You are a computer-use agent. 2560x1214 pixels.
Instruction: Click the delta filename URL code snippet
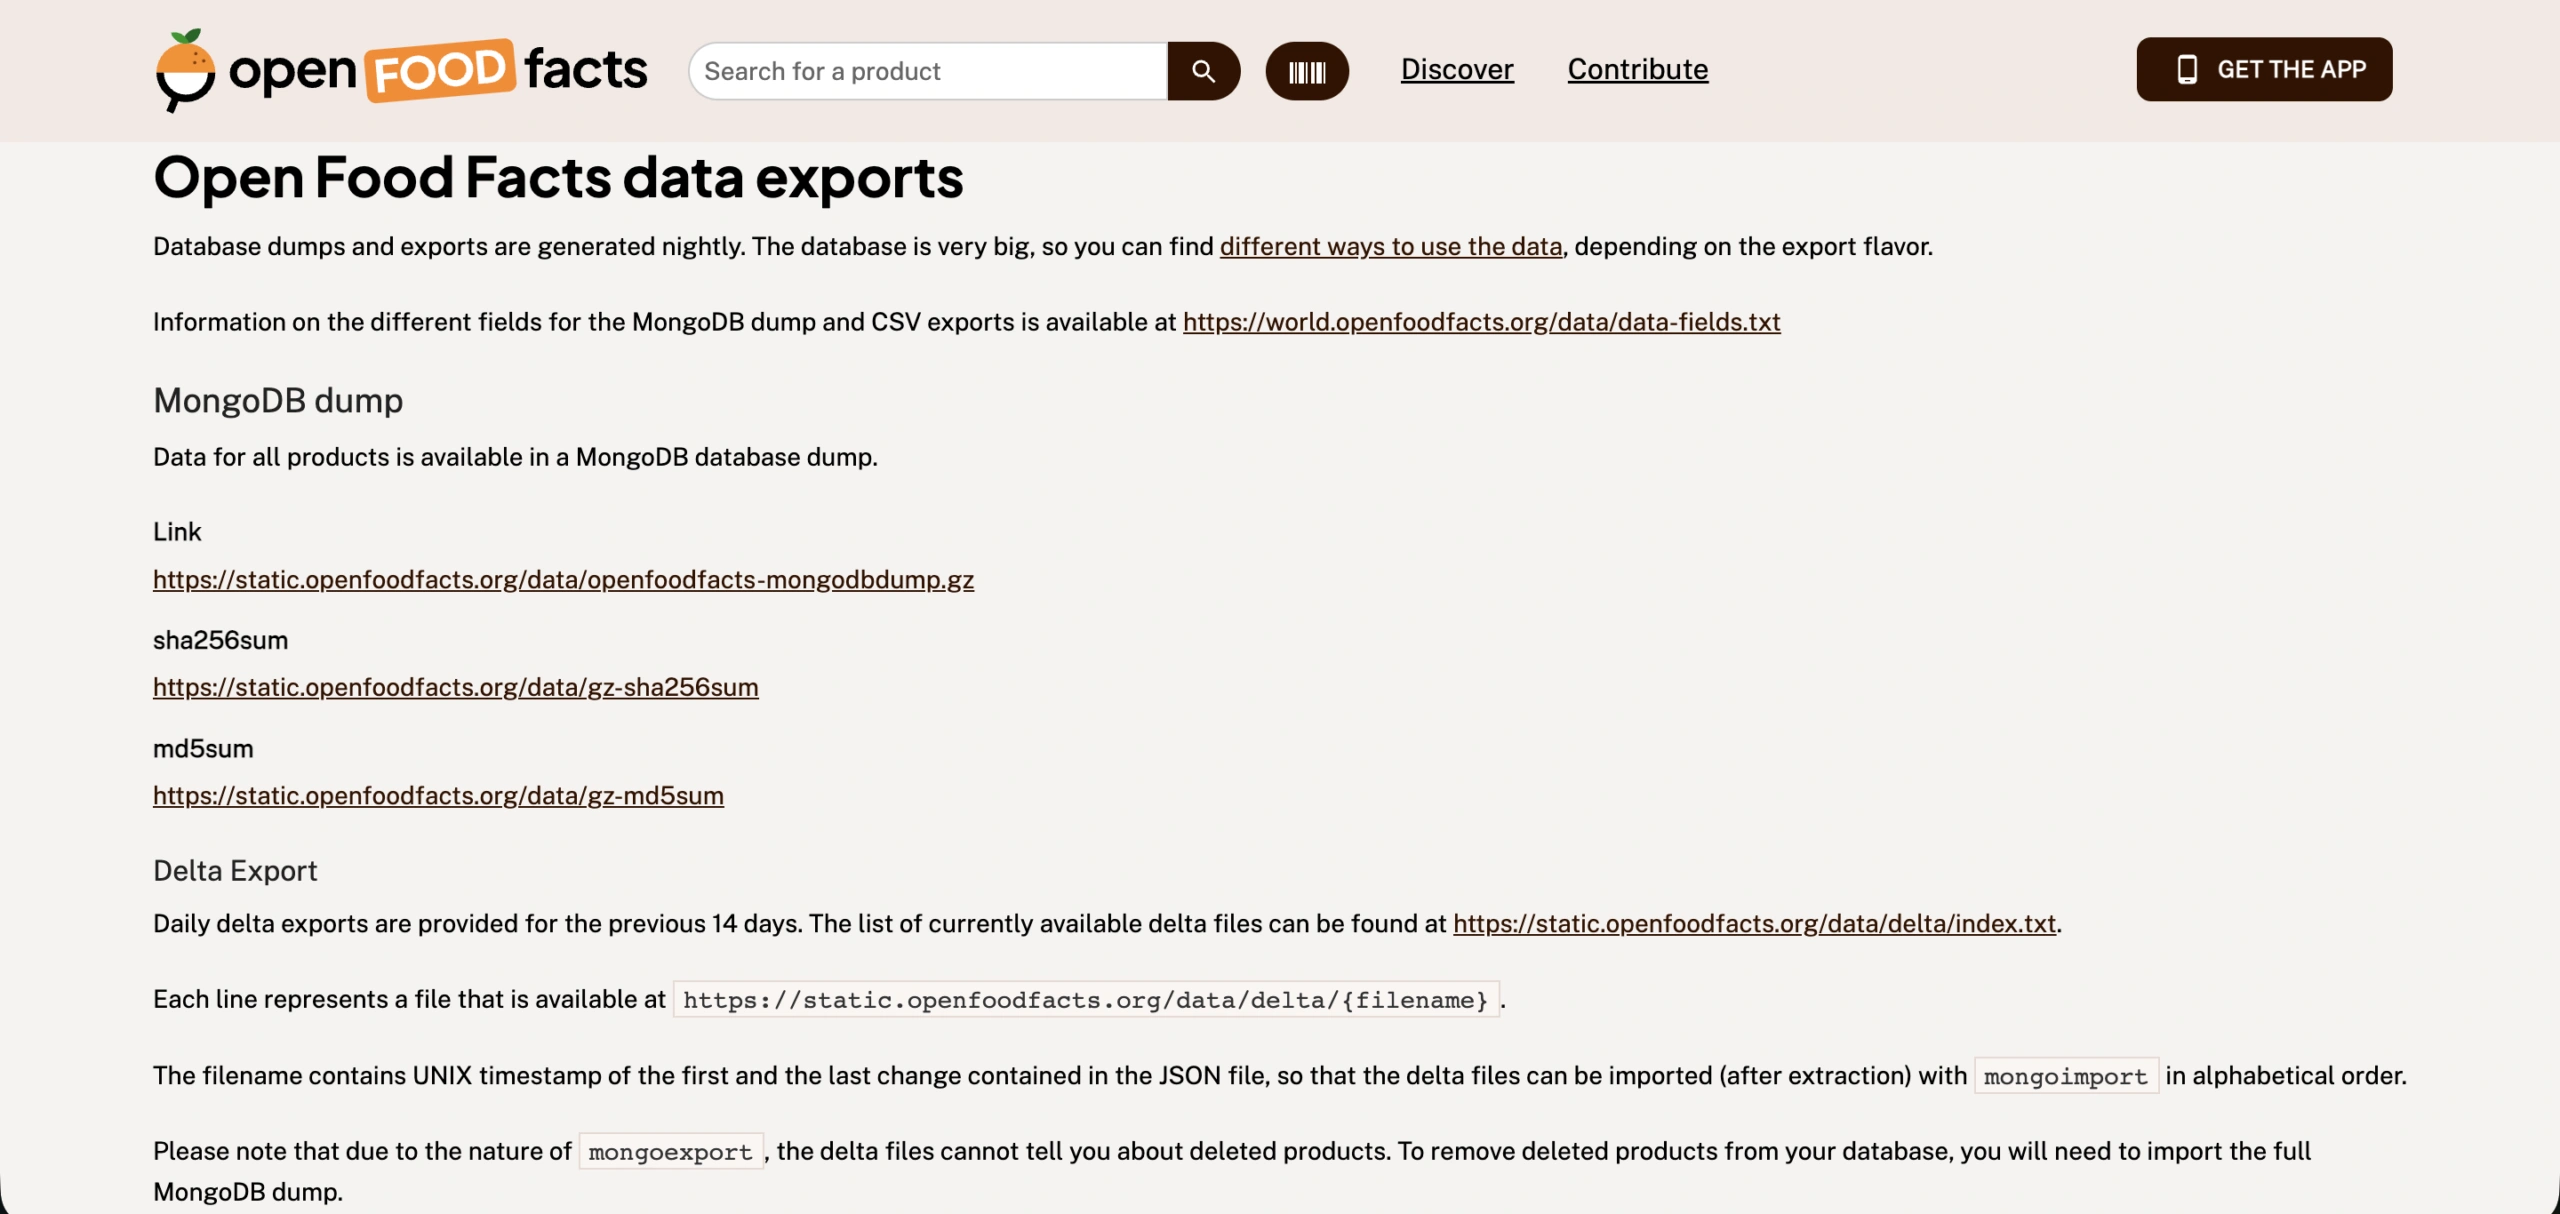coord(1086,1000)
